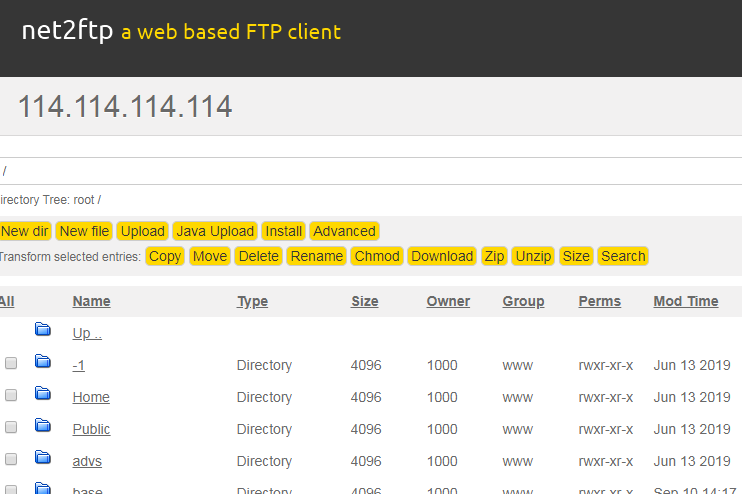
Task: Rename the selected entries
Action: pos(317,256)
